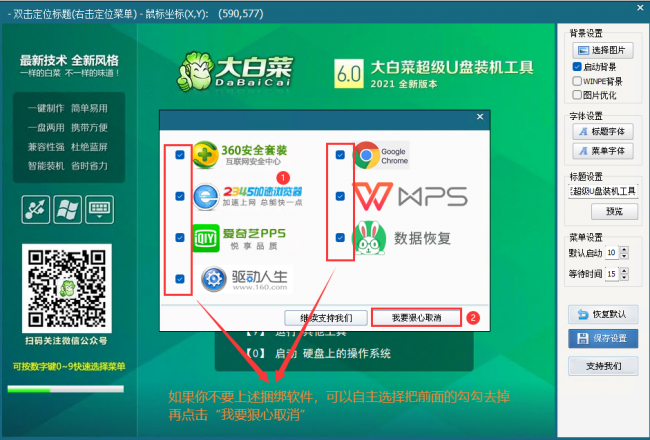
Task: Uncheck the 360安全套装 checkbox
Action: pyautogui.click(x=179, y=155)
